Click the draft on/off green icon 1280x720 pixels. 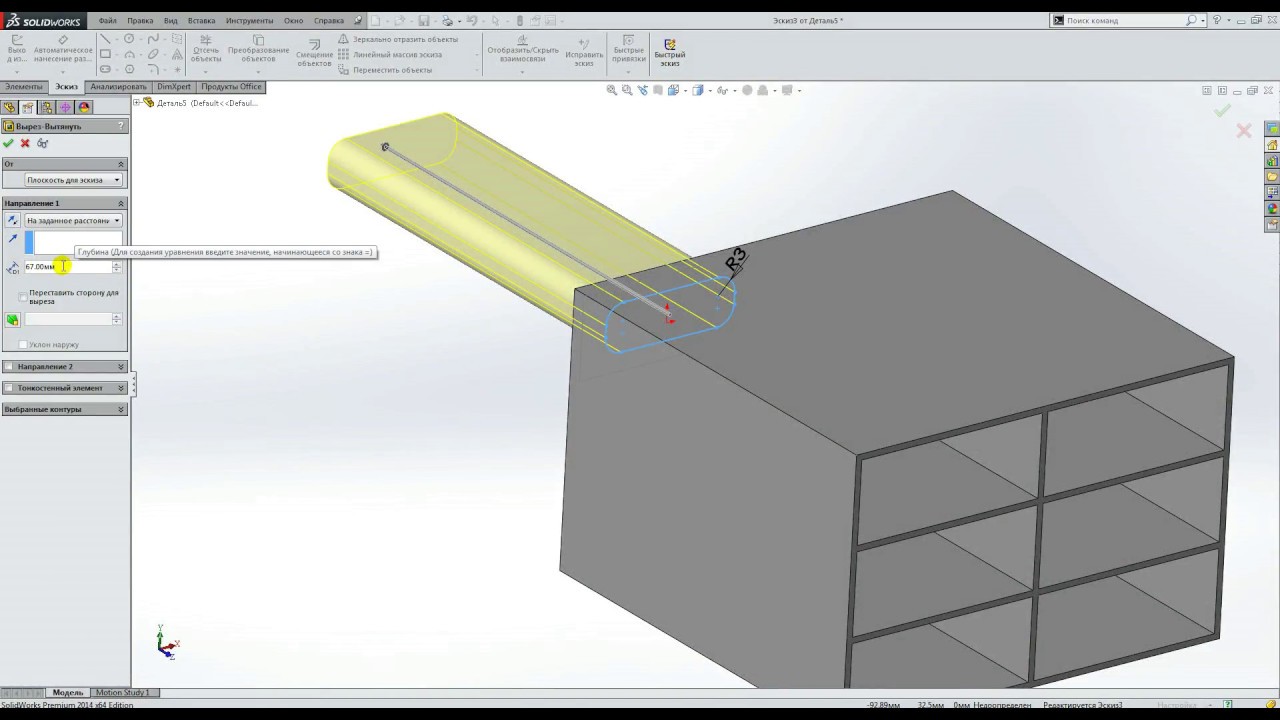point(12,320)
